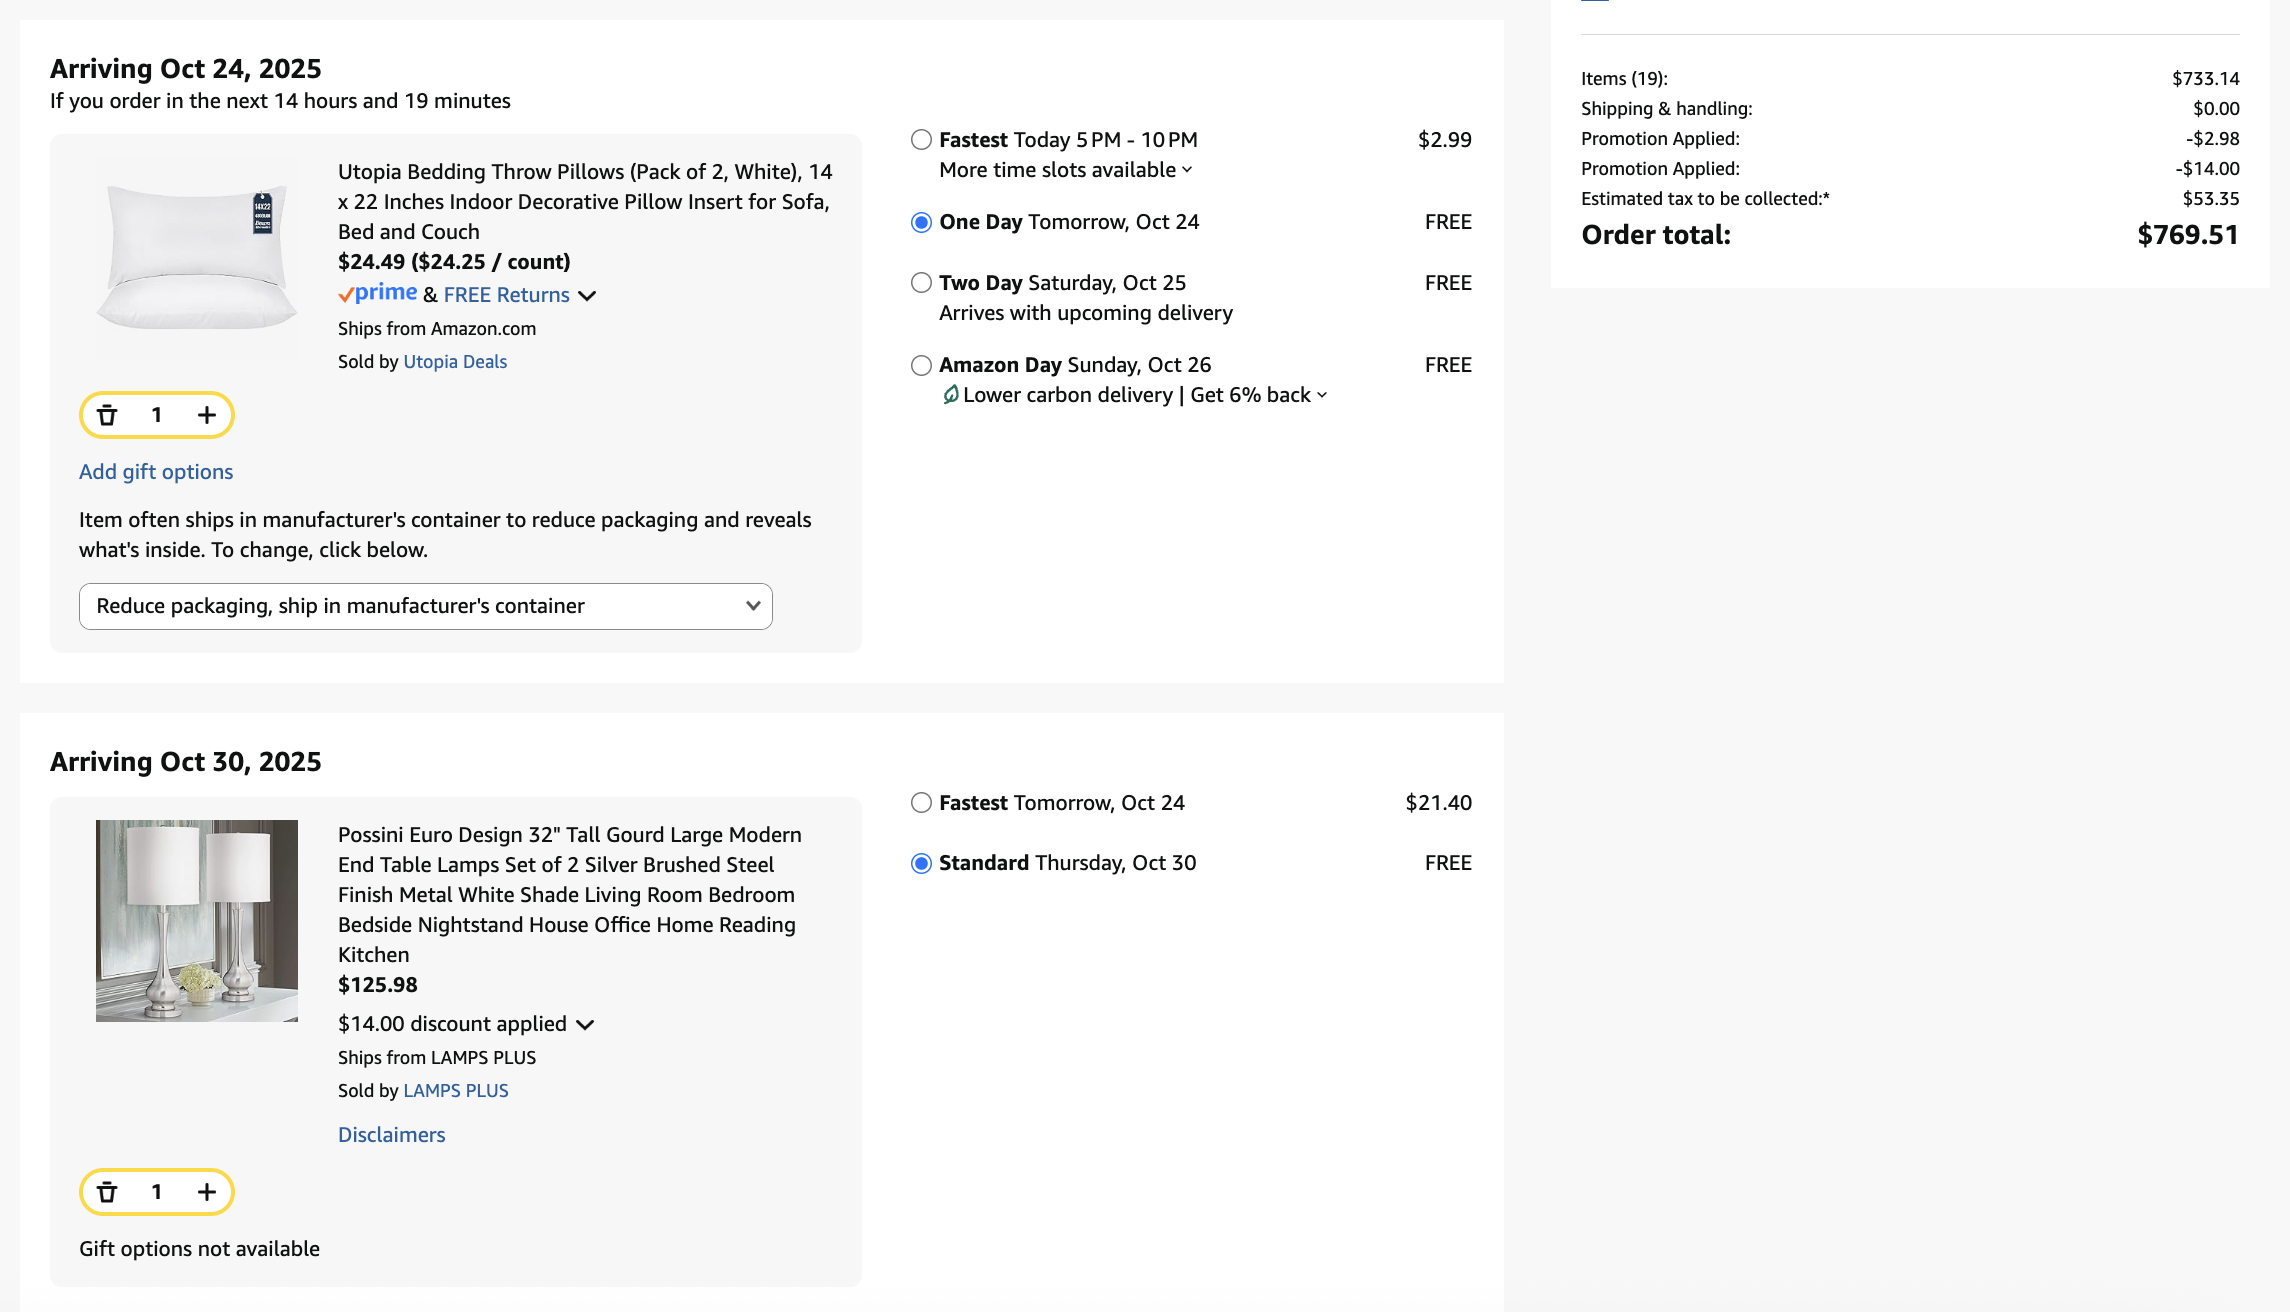Click the Possini lamps product thumbnail
The image size is (2290, 1312).
pyautogui.click(x=197, y=920)
